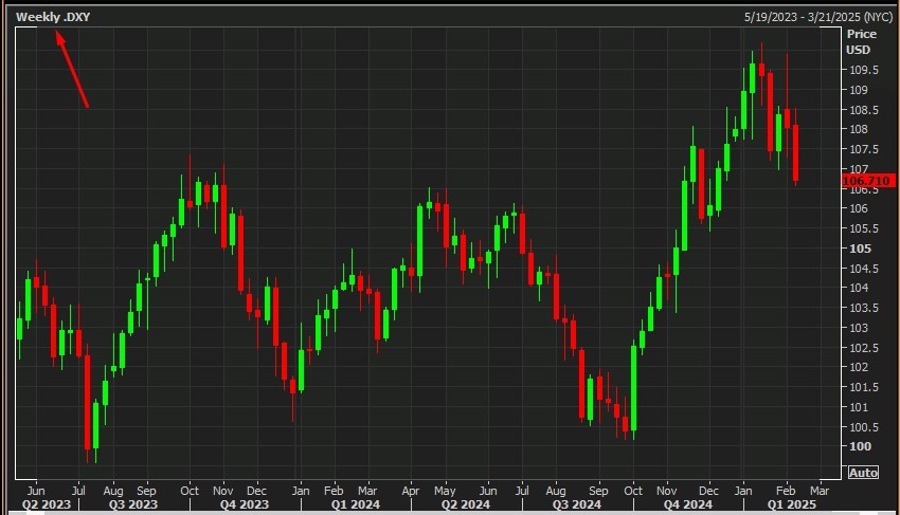900x515 pixels.
Task: Select the 109 price axis label
Action: 858,90
